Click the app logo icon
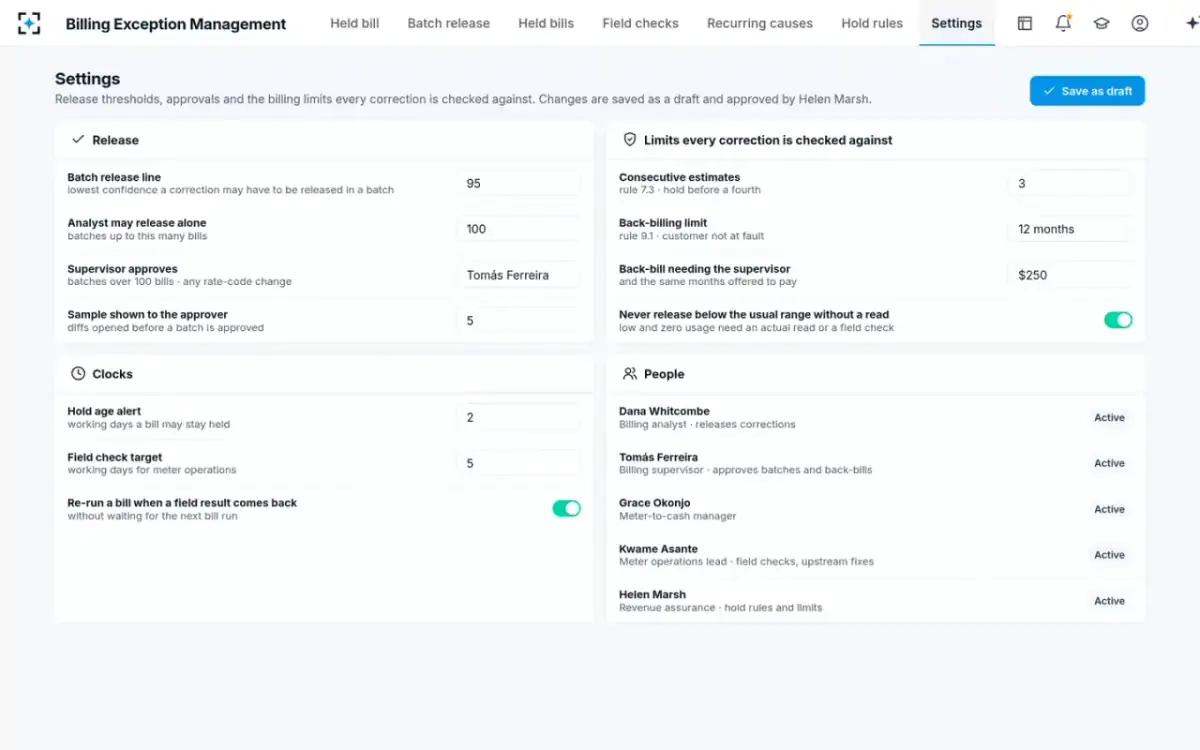This screenshot has width=1200, height=750. coord(30,23)
